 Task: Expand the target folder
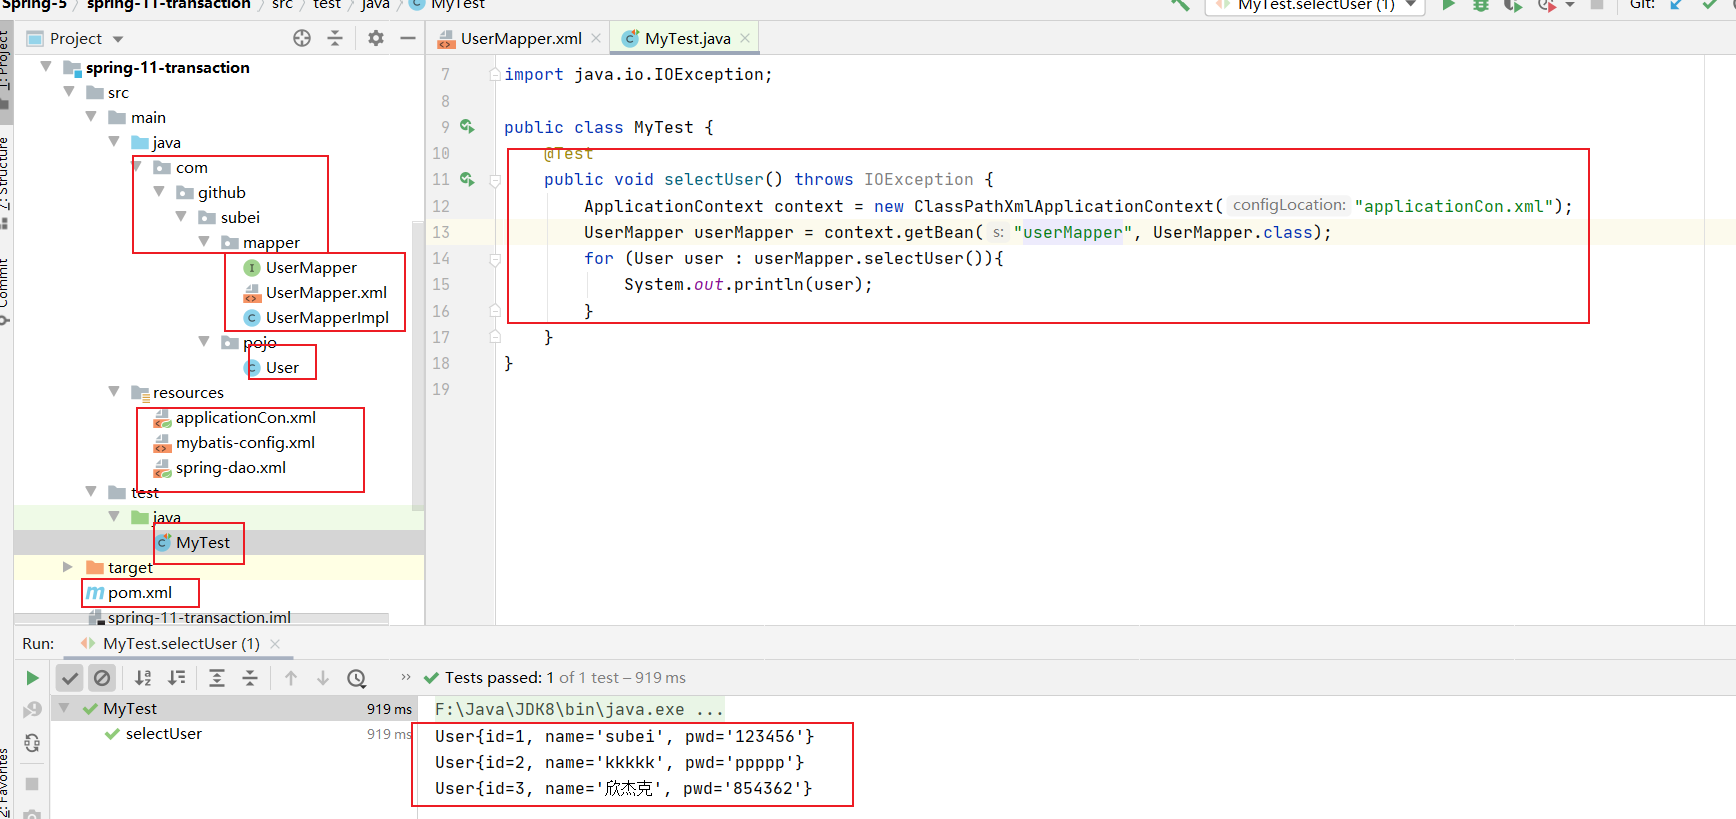68,567
